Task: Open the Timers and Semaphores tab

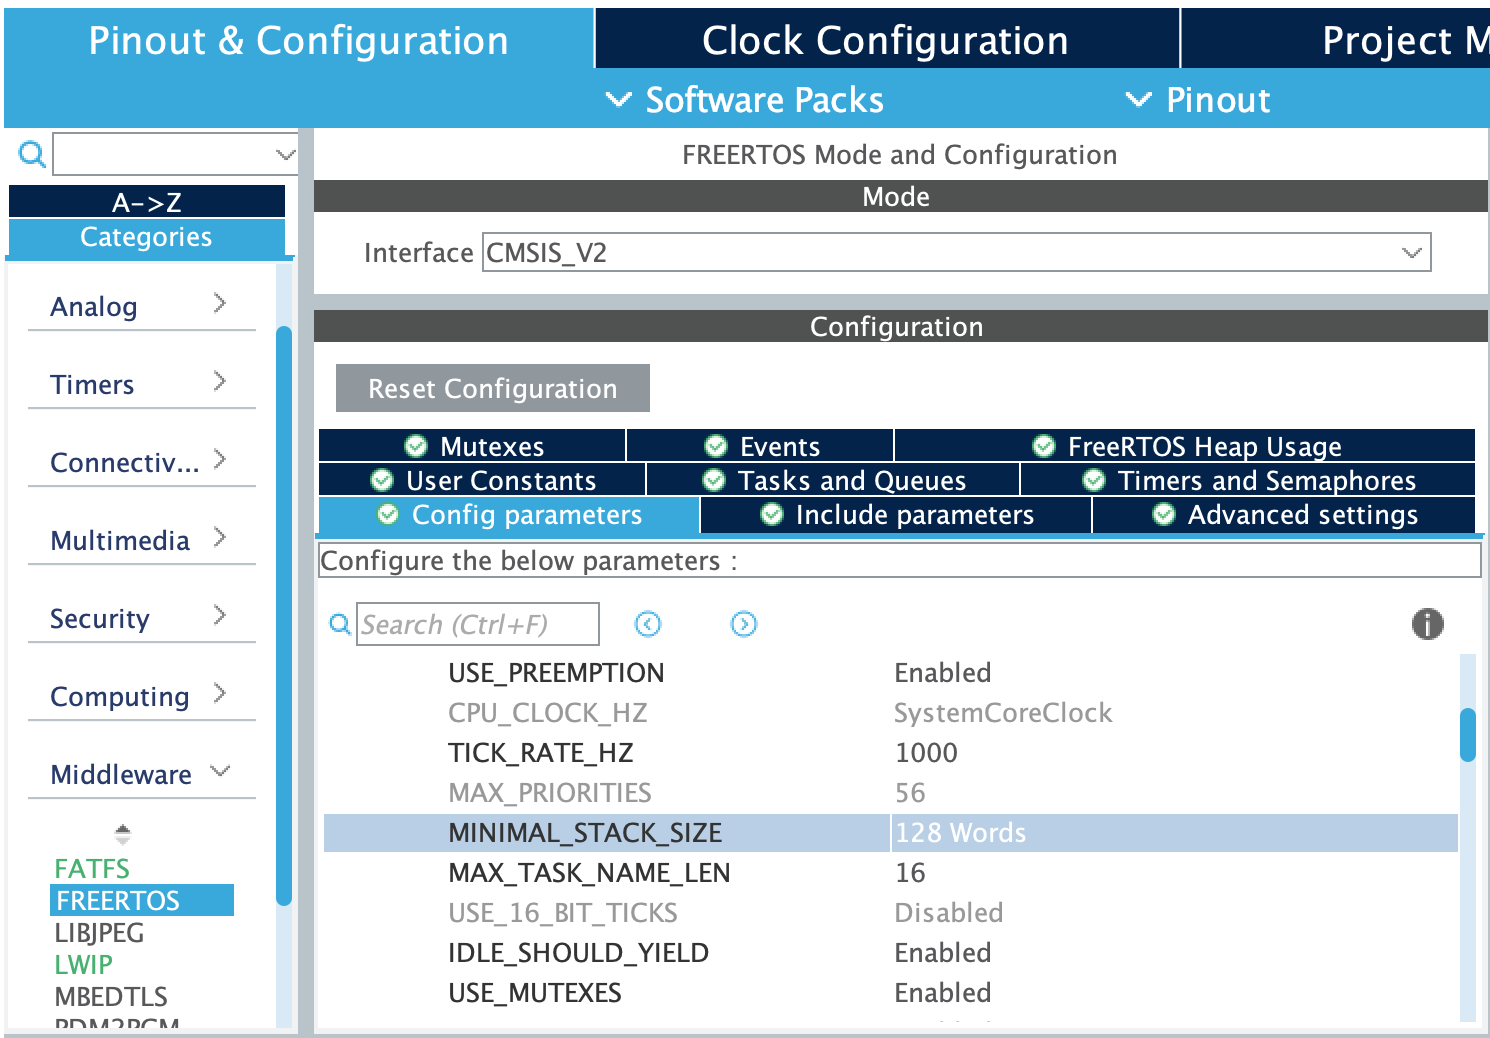Action: pos(1248,480)
